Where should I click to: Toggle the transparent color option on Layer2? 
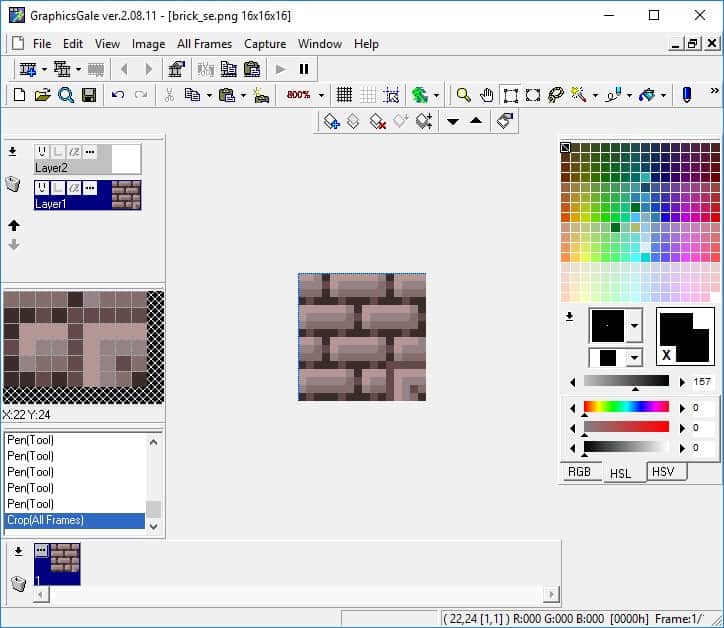click(58, 151)
